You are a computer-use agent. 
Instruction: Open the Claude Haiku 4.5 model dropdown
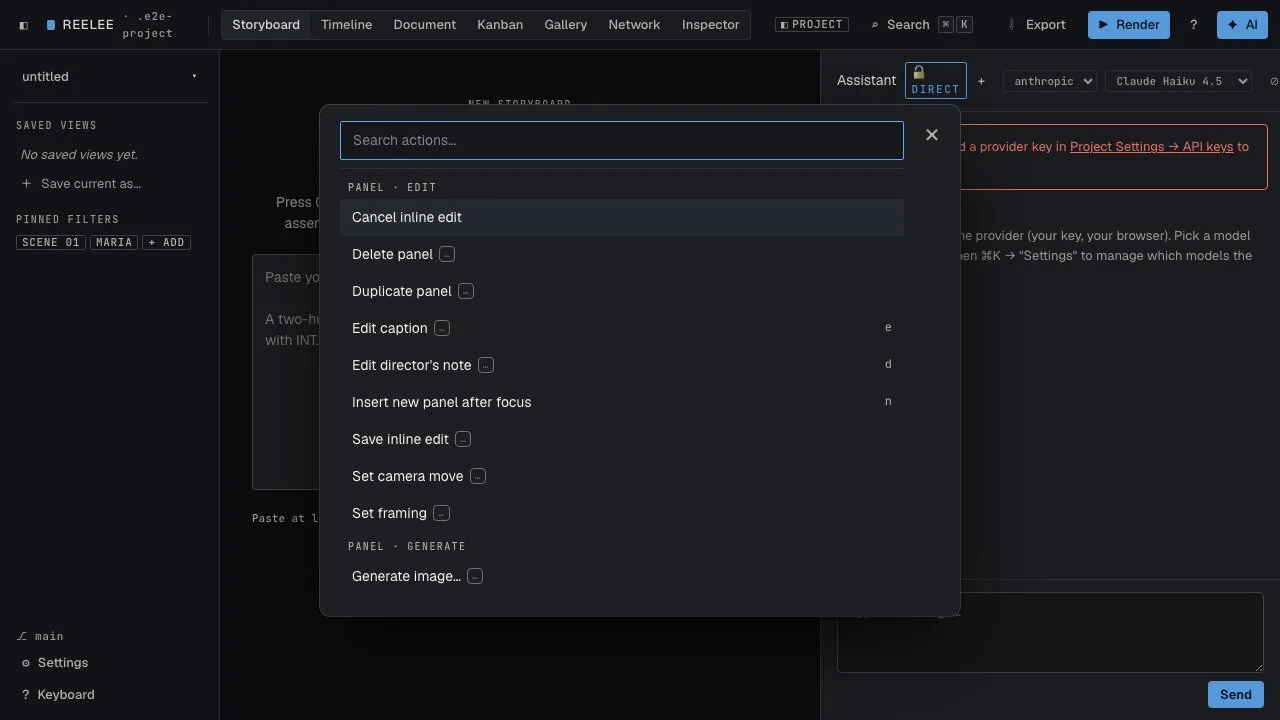[1178, 81]
